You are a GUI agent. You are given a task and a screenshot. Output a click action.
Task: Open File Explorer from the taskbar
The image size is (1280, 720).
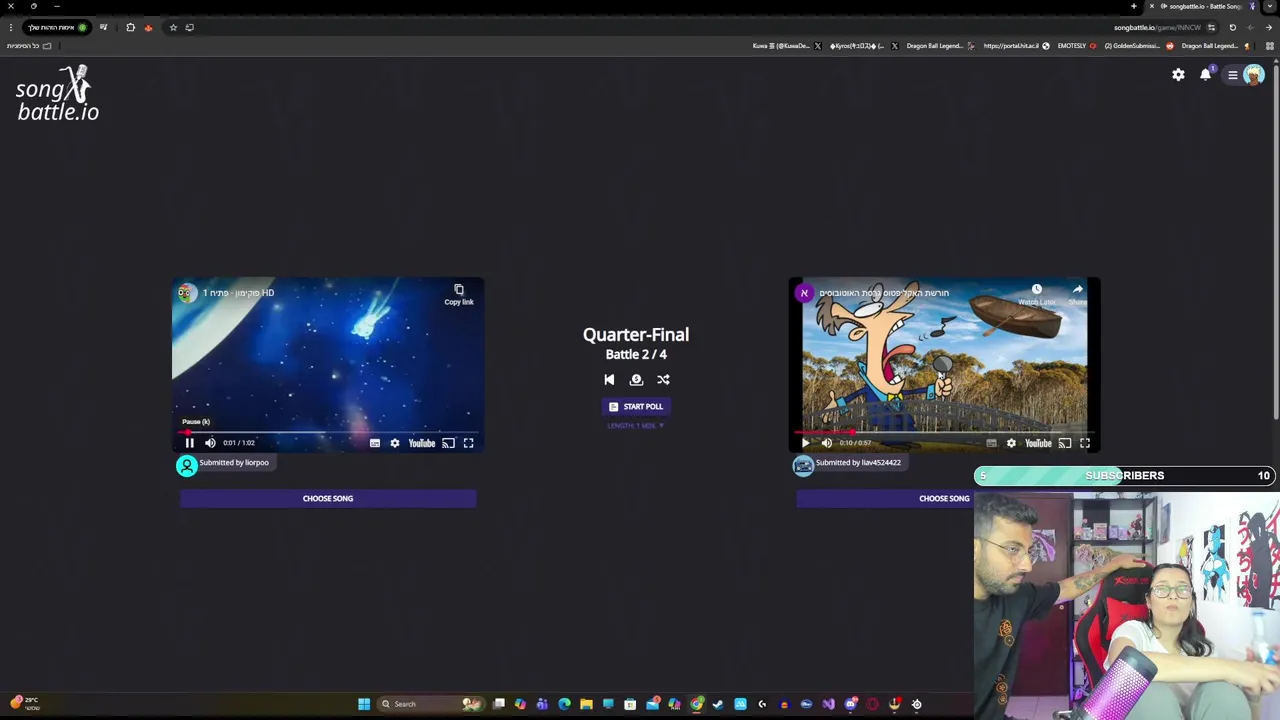[586, 704]
